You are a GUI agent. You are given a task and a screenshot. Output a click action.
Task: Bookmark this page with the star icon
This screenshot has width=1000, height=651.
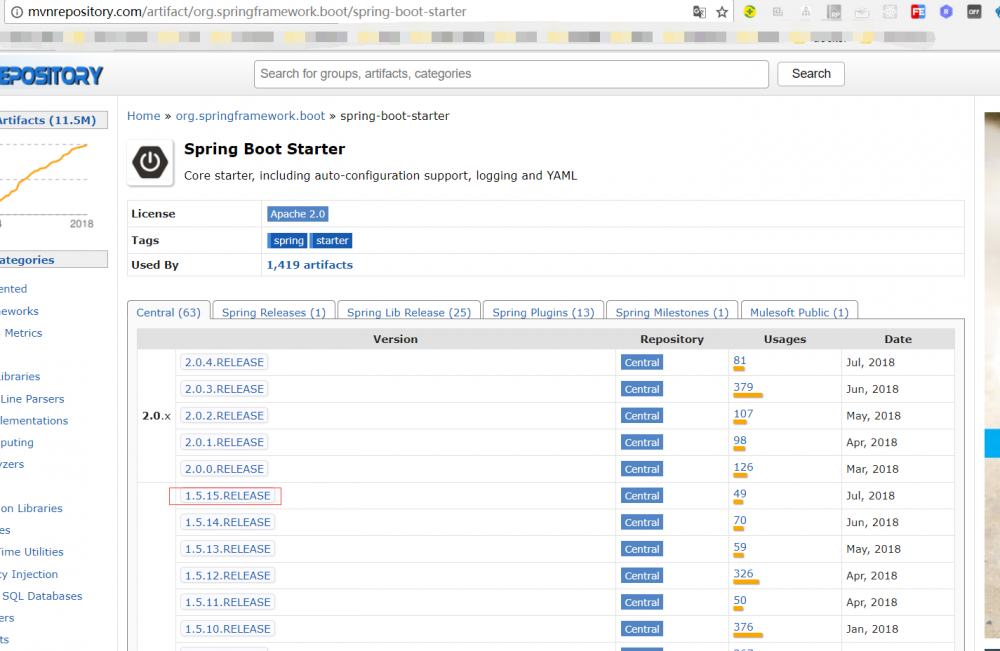tap(722, 11)
